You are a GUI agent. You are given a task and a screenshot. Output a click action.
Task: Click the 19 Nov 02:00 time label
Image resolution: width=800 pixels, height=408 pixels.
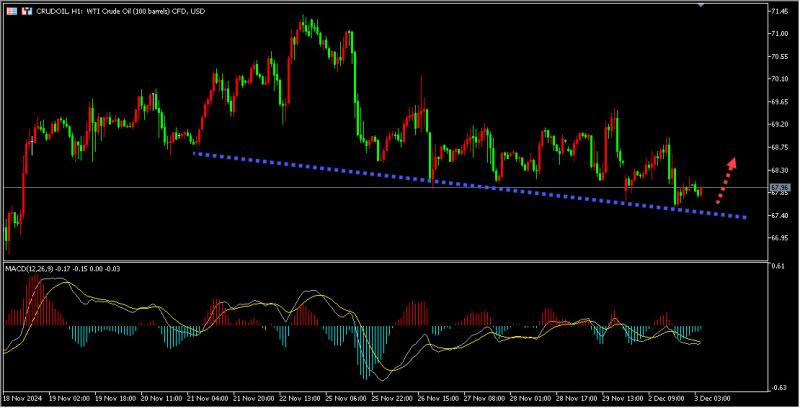[x=69, y=398]
